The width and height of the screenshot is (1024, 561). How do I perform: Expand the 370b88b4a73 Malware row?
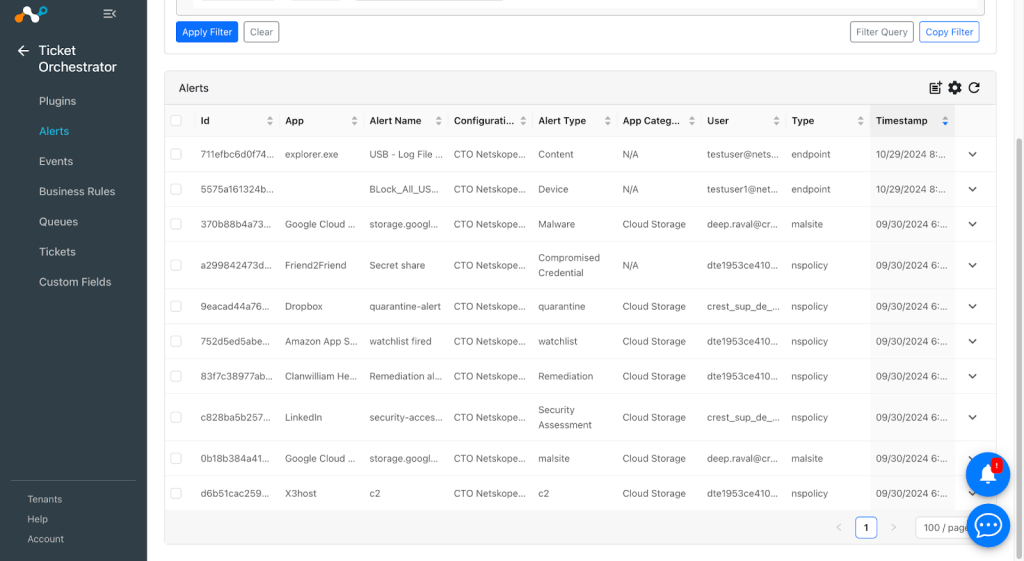tap(972, 224)
